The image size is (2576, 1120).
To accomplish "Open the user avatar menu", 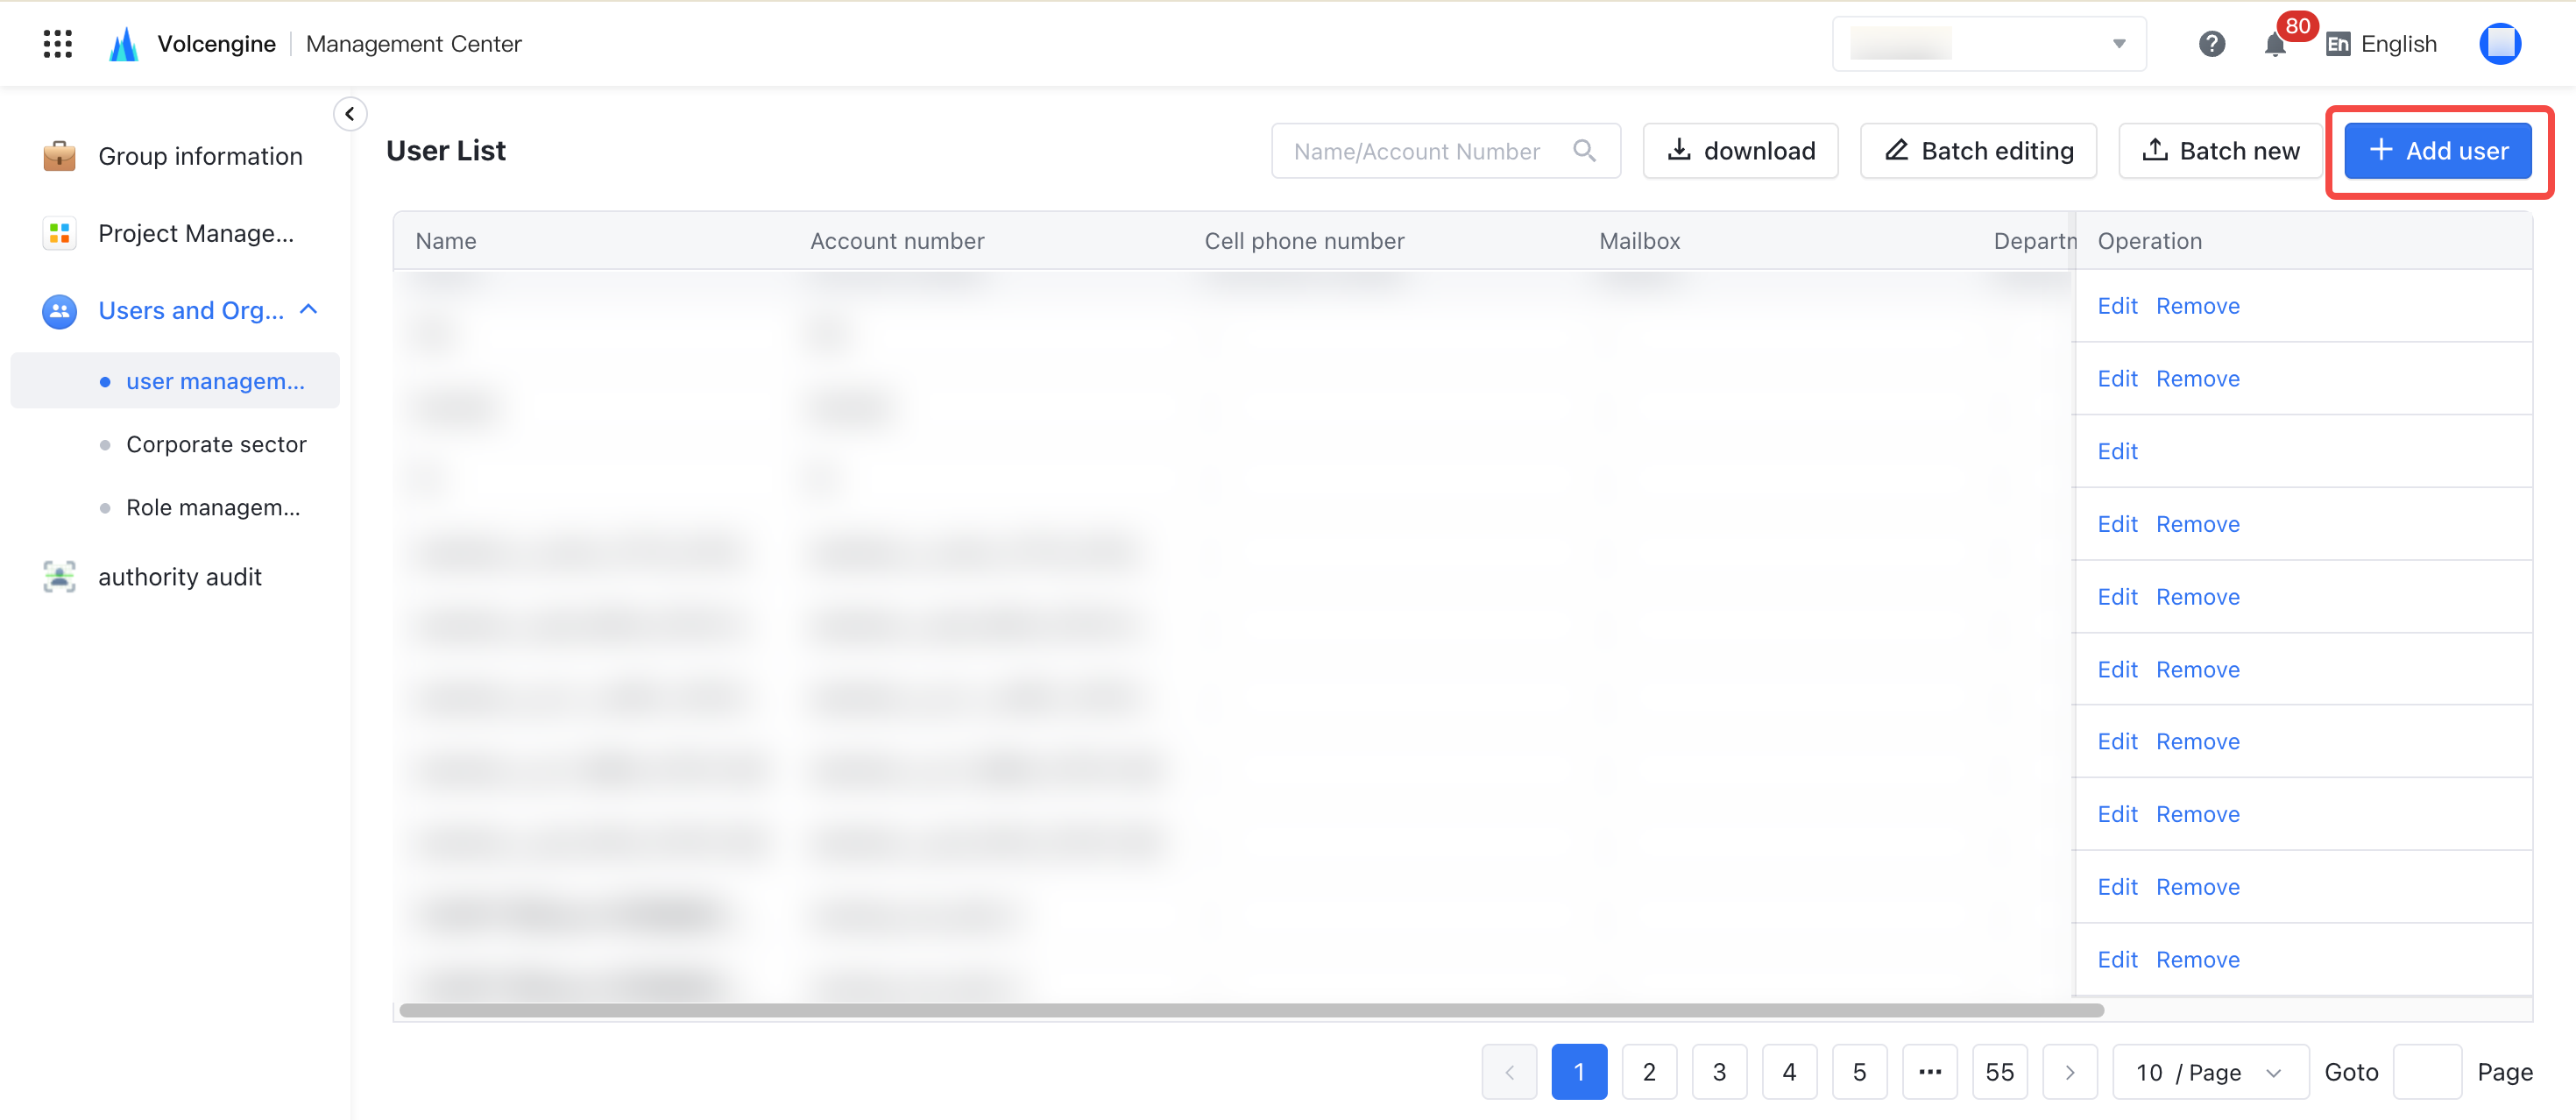I will coord(2500,44).
